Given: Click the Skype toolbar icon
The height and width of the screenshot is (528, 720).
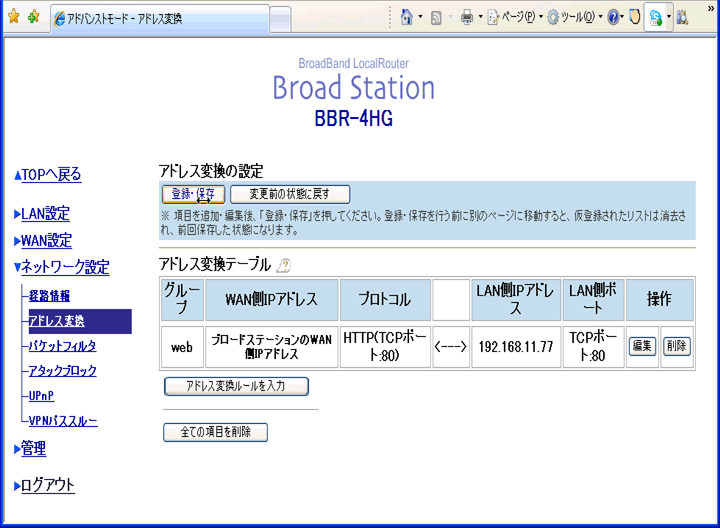Looking at the screenshot, I should point(655,17).
